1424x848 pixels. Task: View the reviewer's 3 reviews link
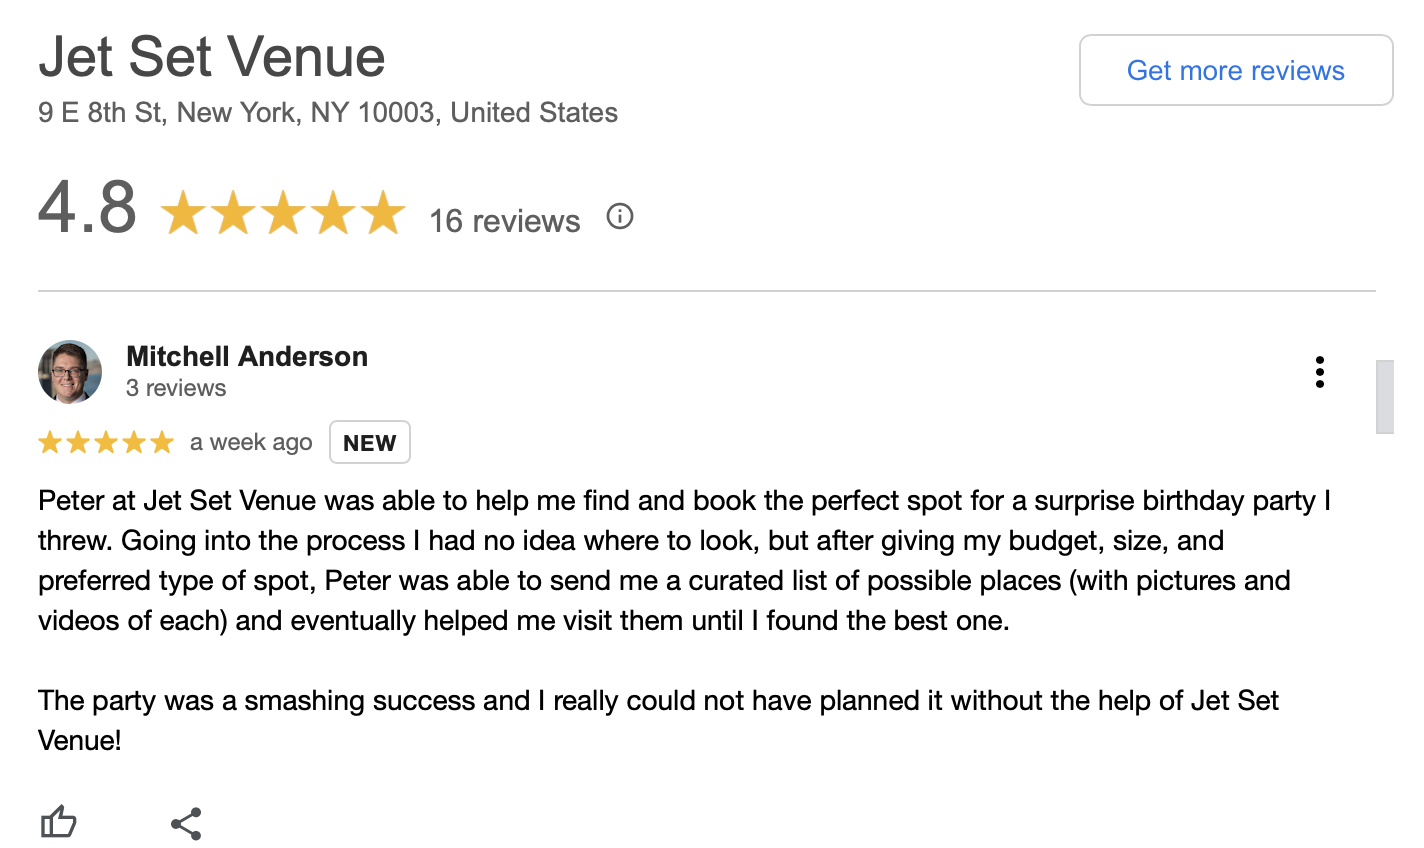pos(176,388)
